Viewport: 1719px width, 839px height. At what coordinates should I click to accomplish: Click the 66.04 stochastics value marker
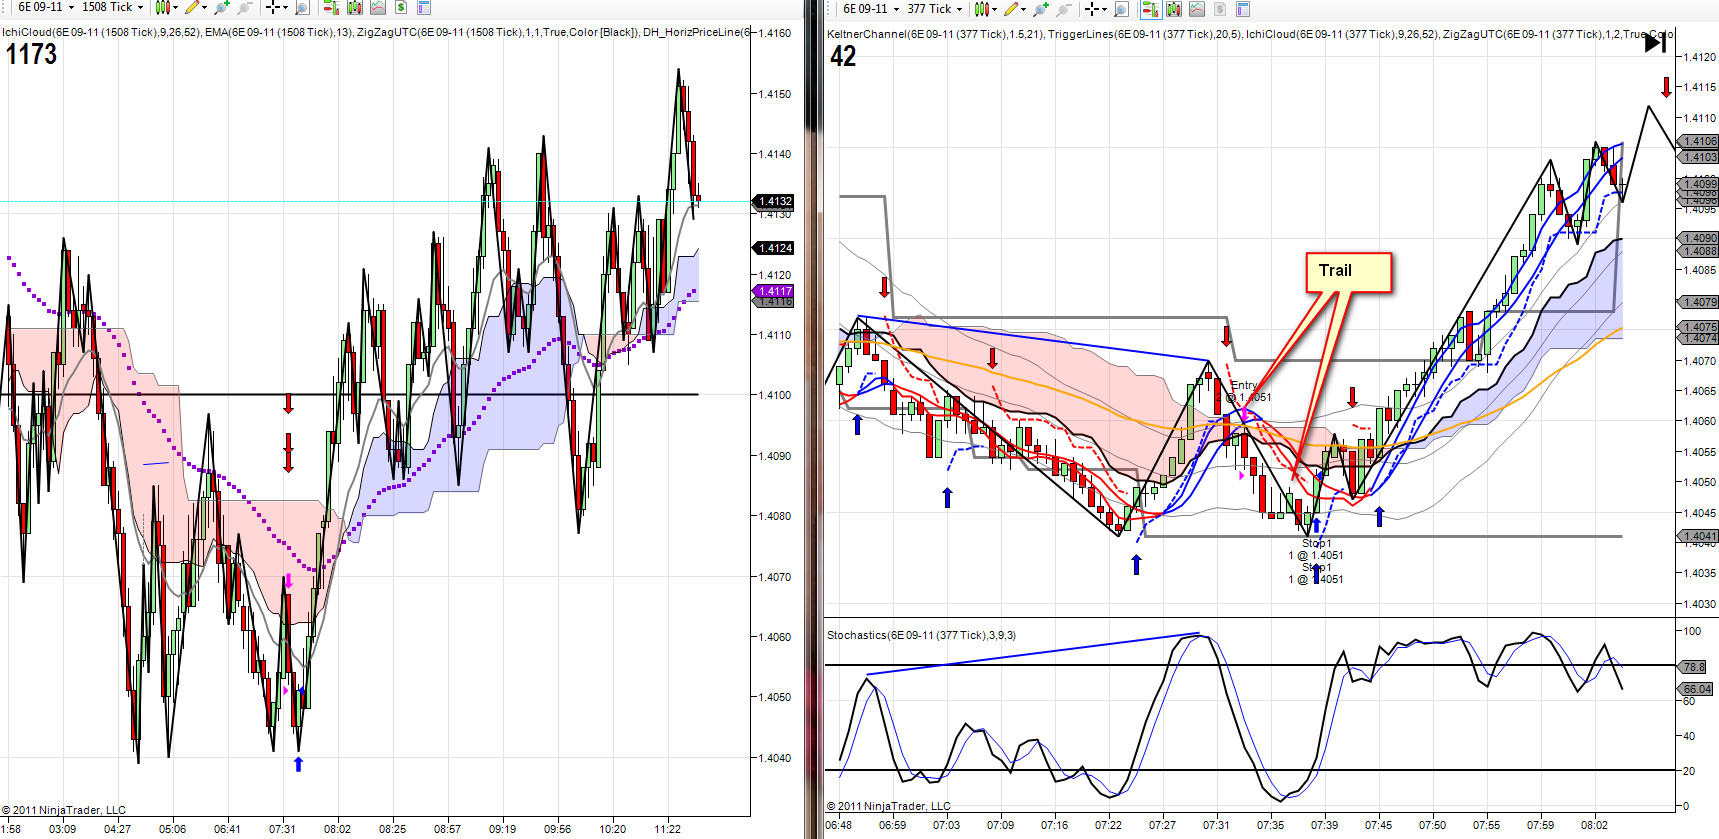click(1696, 689)
